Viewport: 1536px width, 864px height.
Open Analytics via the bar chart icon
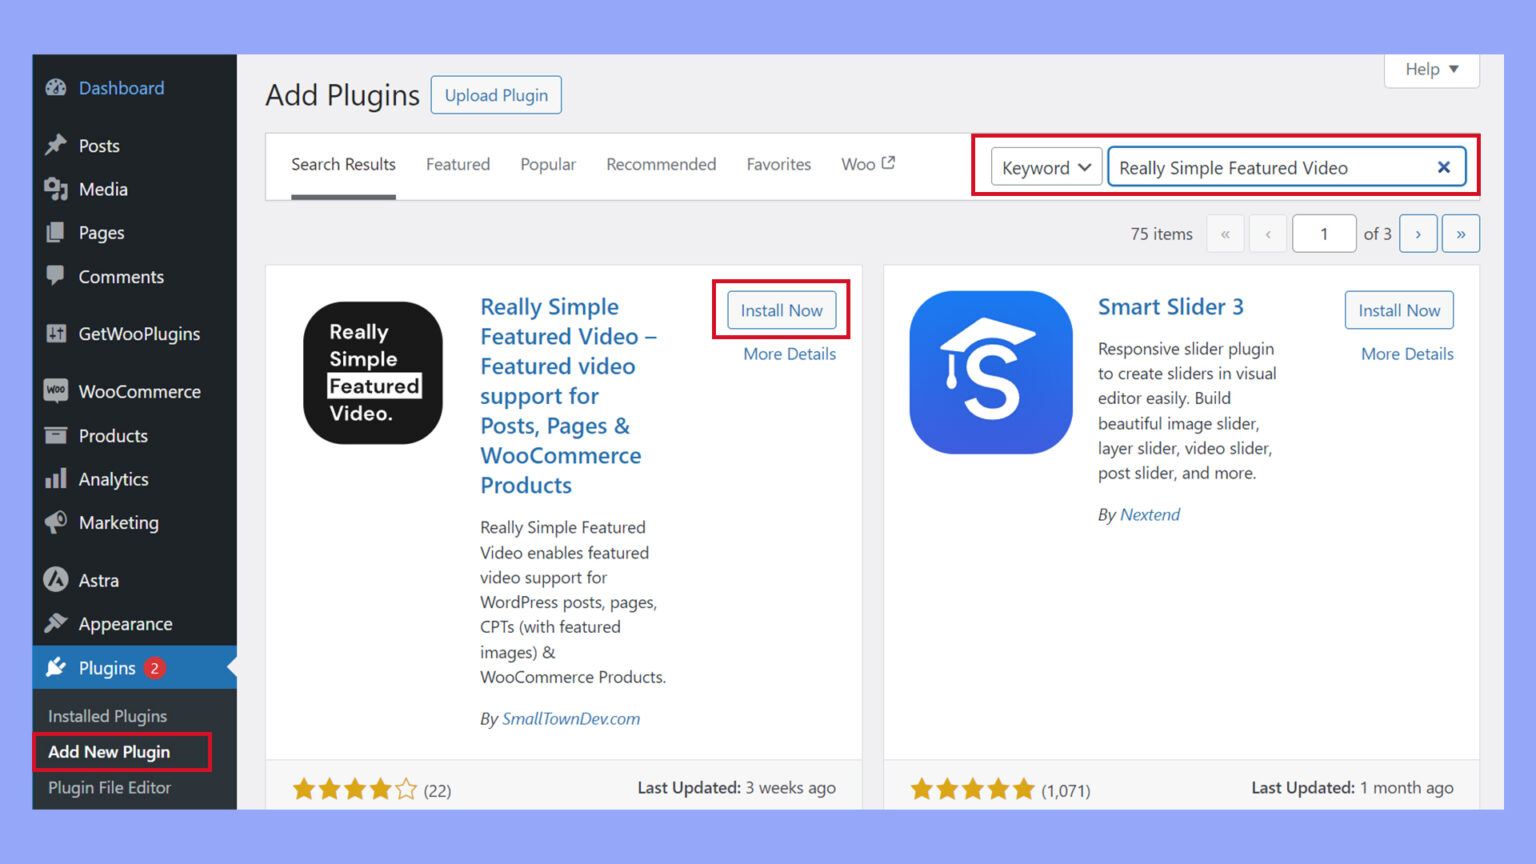[56, 479]
